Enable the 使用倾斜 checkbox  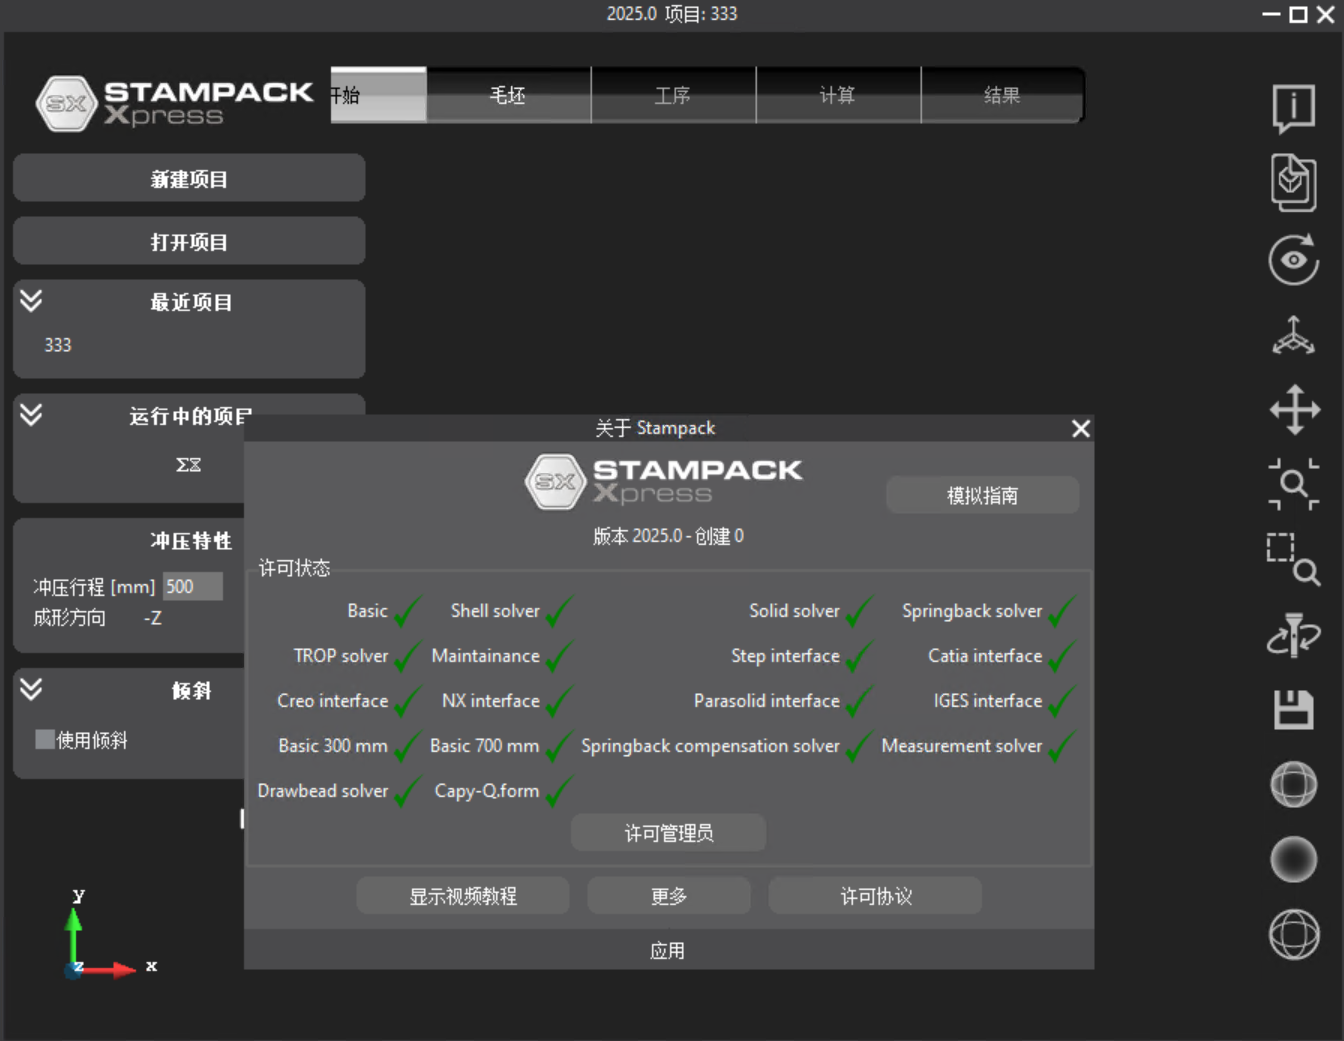45,739
